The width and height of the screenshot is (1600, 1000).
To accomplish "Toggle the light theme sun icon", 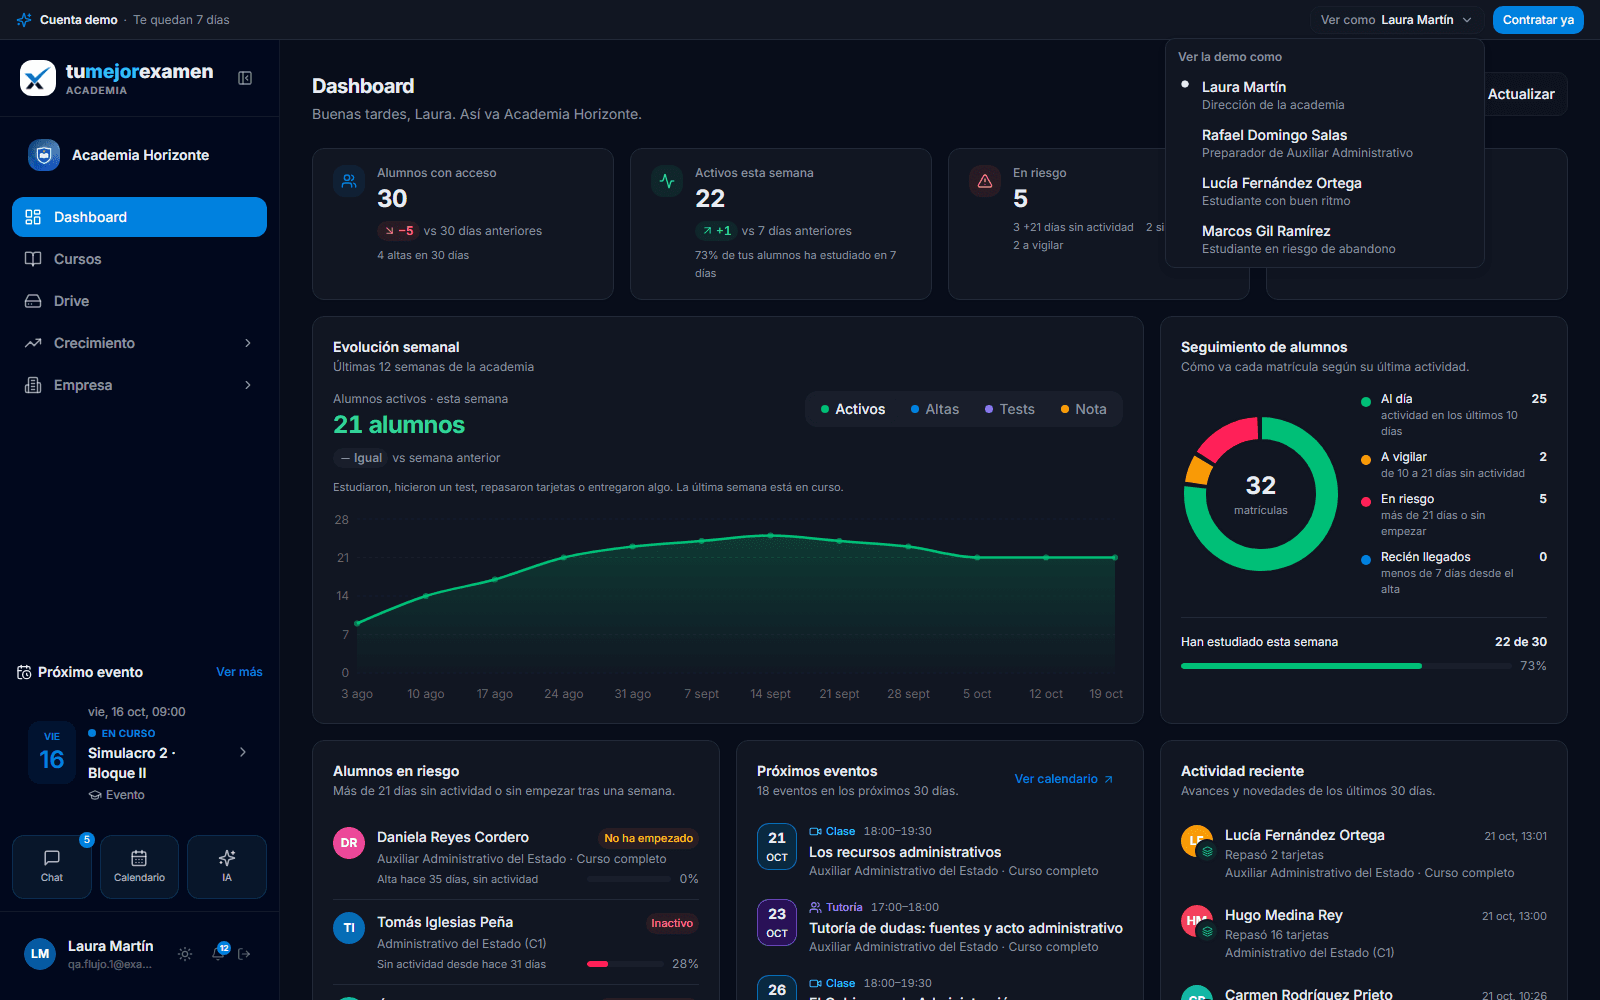I will 185,954.
